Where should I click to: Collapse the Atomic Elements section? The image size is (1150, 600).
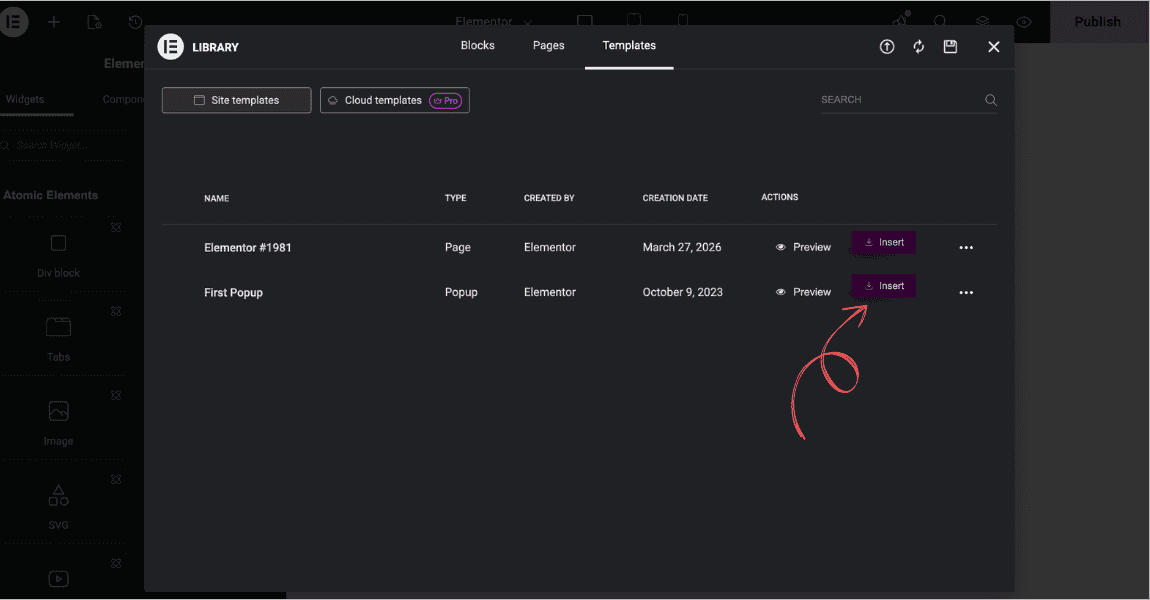[51, 195]
